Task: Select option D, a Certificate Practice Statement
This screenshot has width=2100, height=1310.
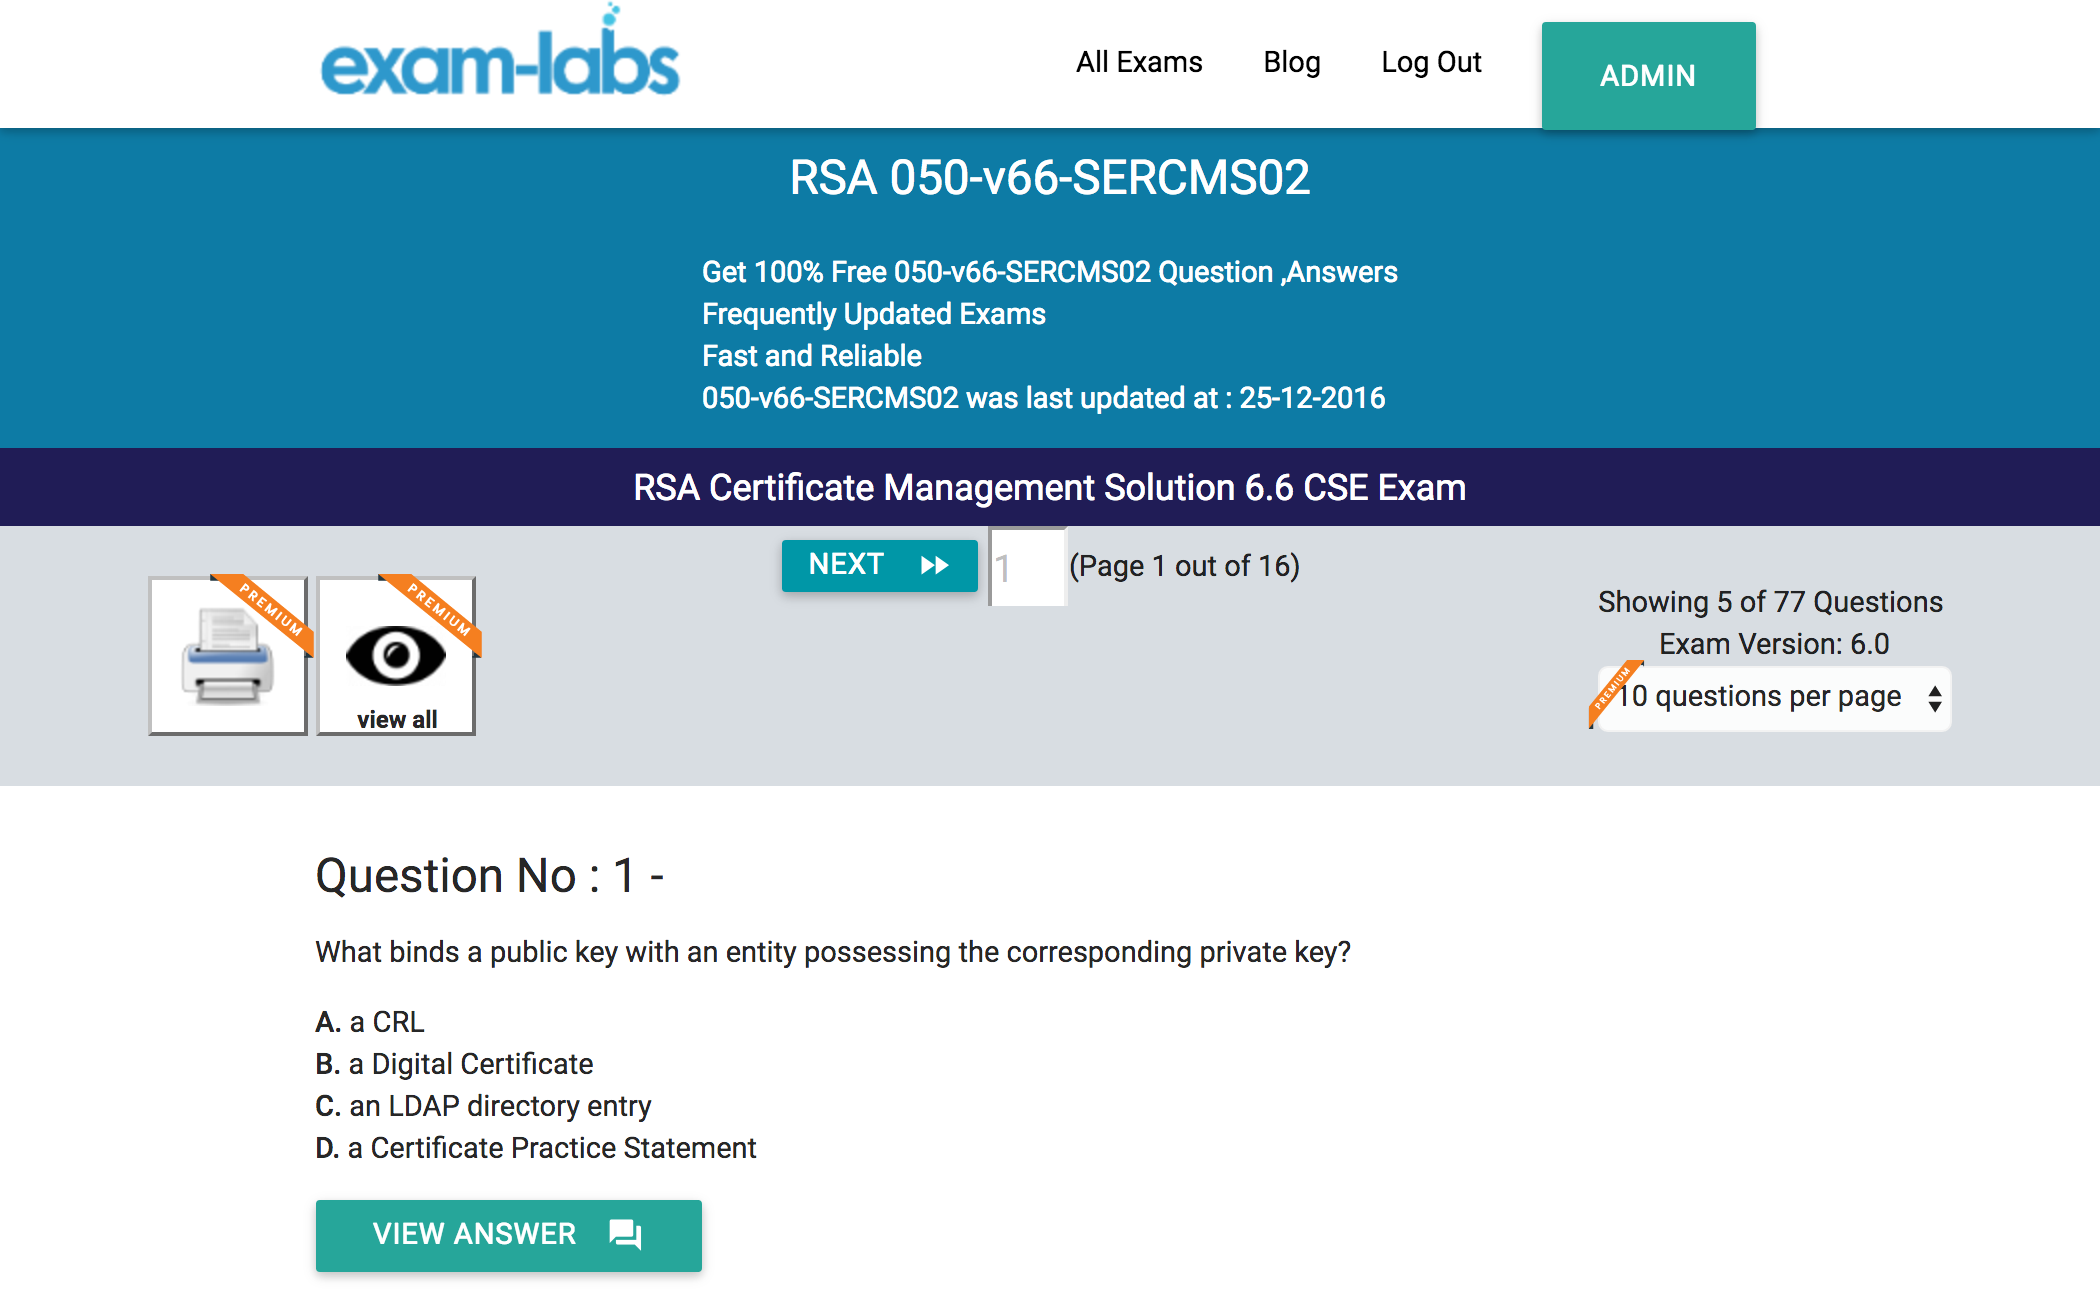Action: [x=535, y=1148]
